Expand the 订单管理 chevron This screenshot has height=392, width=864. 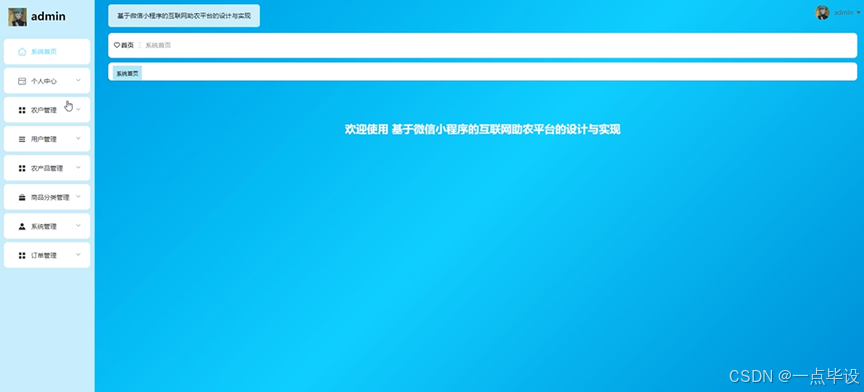(78, 255)
